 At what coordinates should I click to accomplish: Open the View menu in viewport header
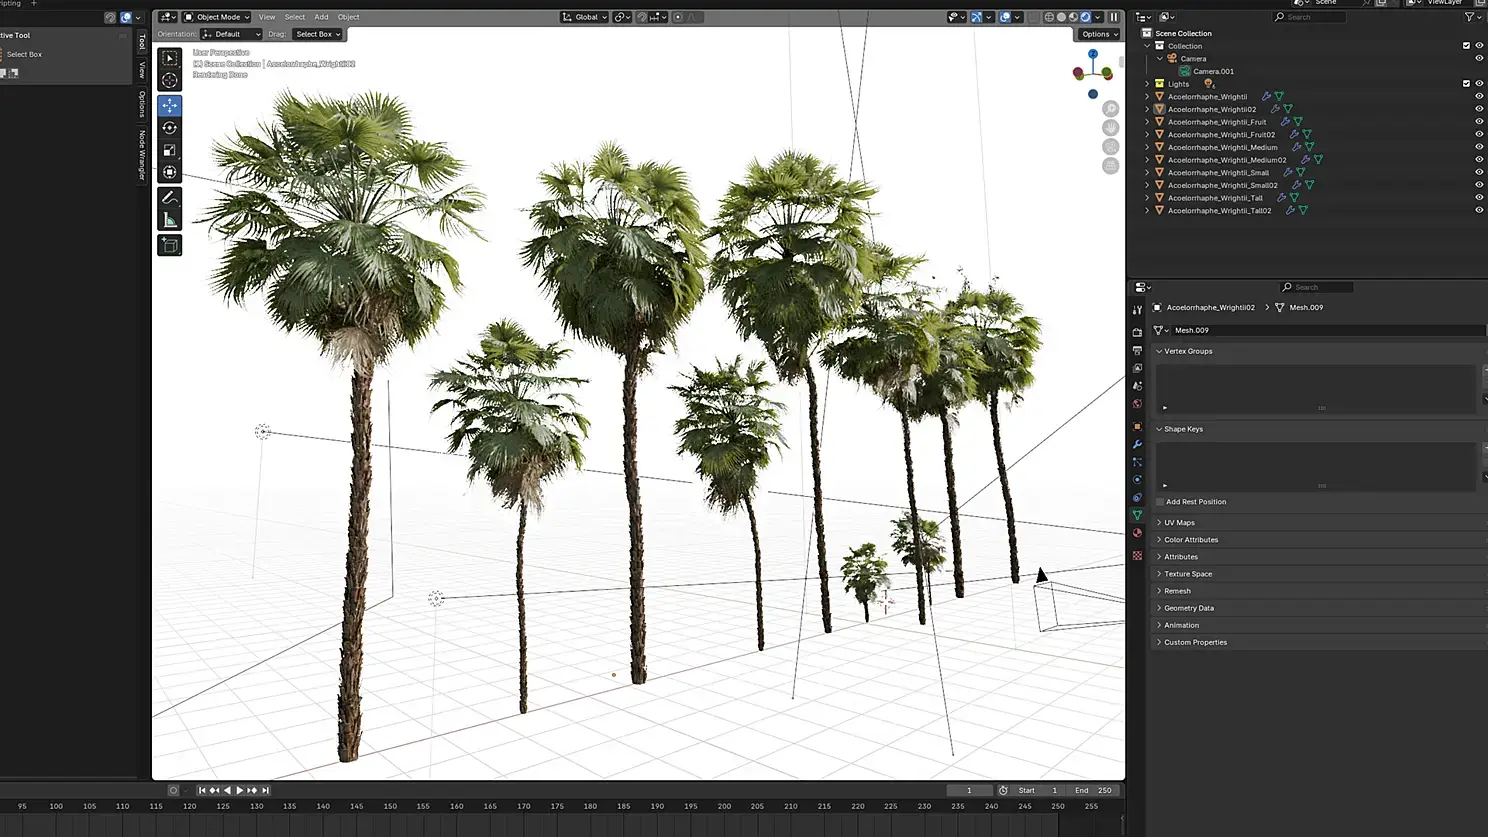pyautogui.click(x=267, y=17)
